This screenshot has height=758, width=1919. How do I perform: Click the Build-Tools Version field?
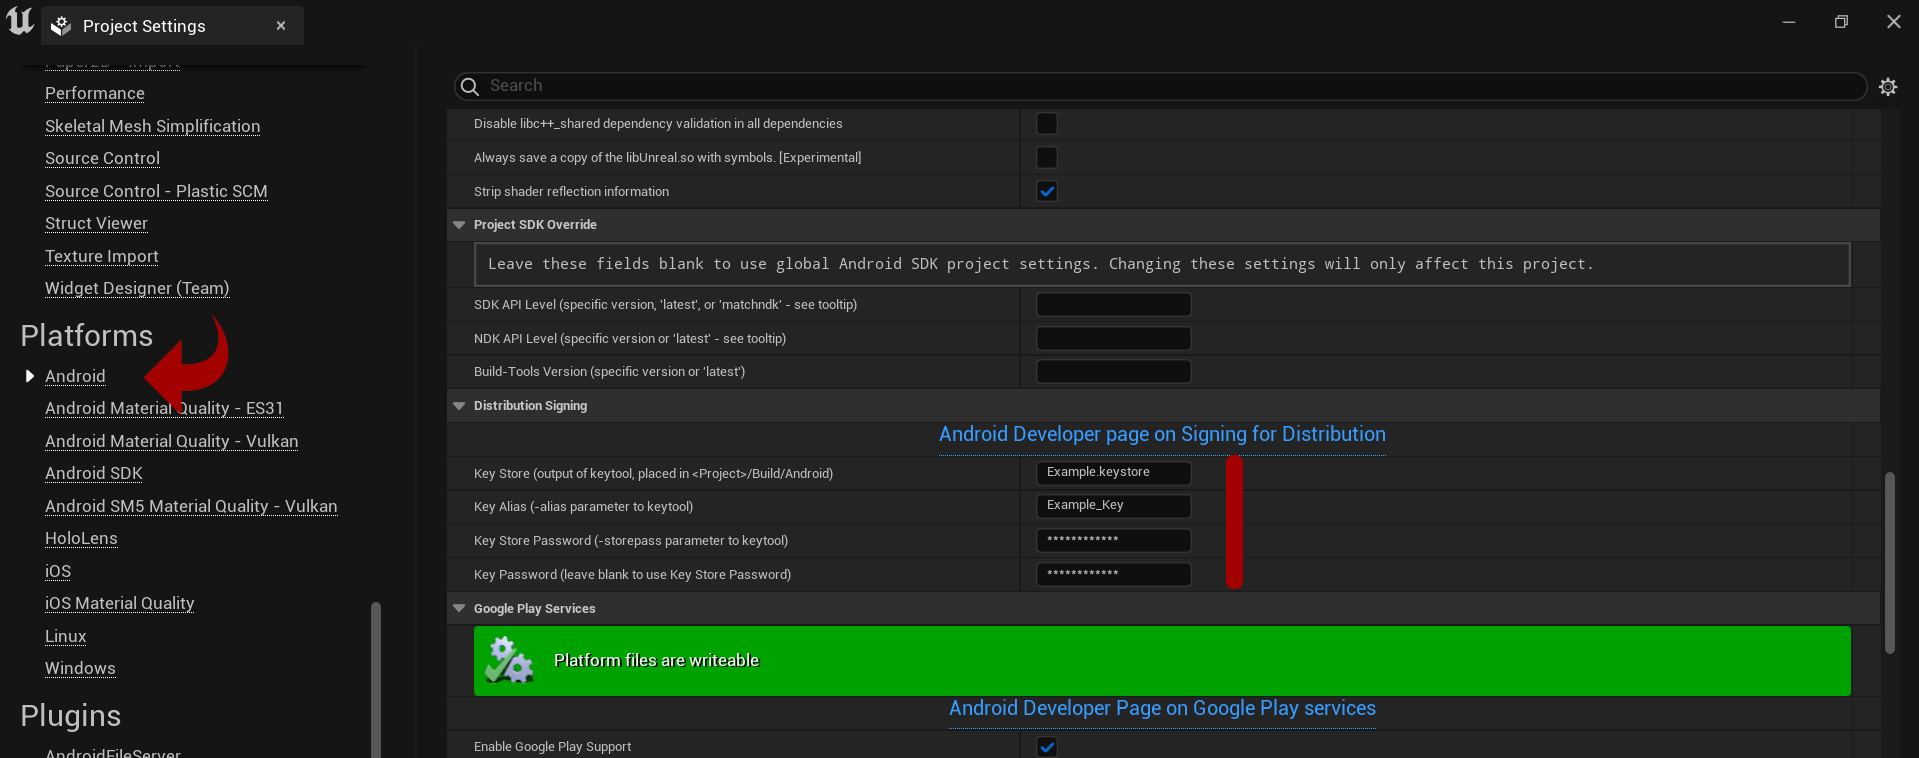point(1113,372)
